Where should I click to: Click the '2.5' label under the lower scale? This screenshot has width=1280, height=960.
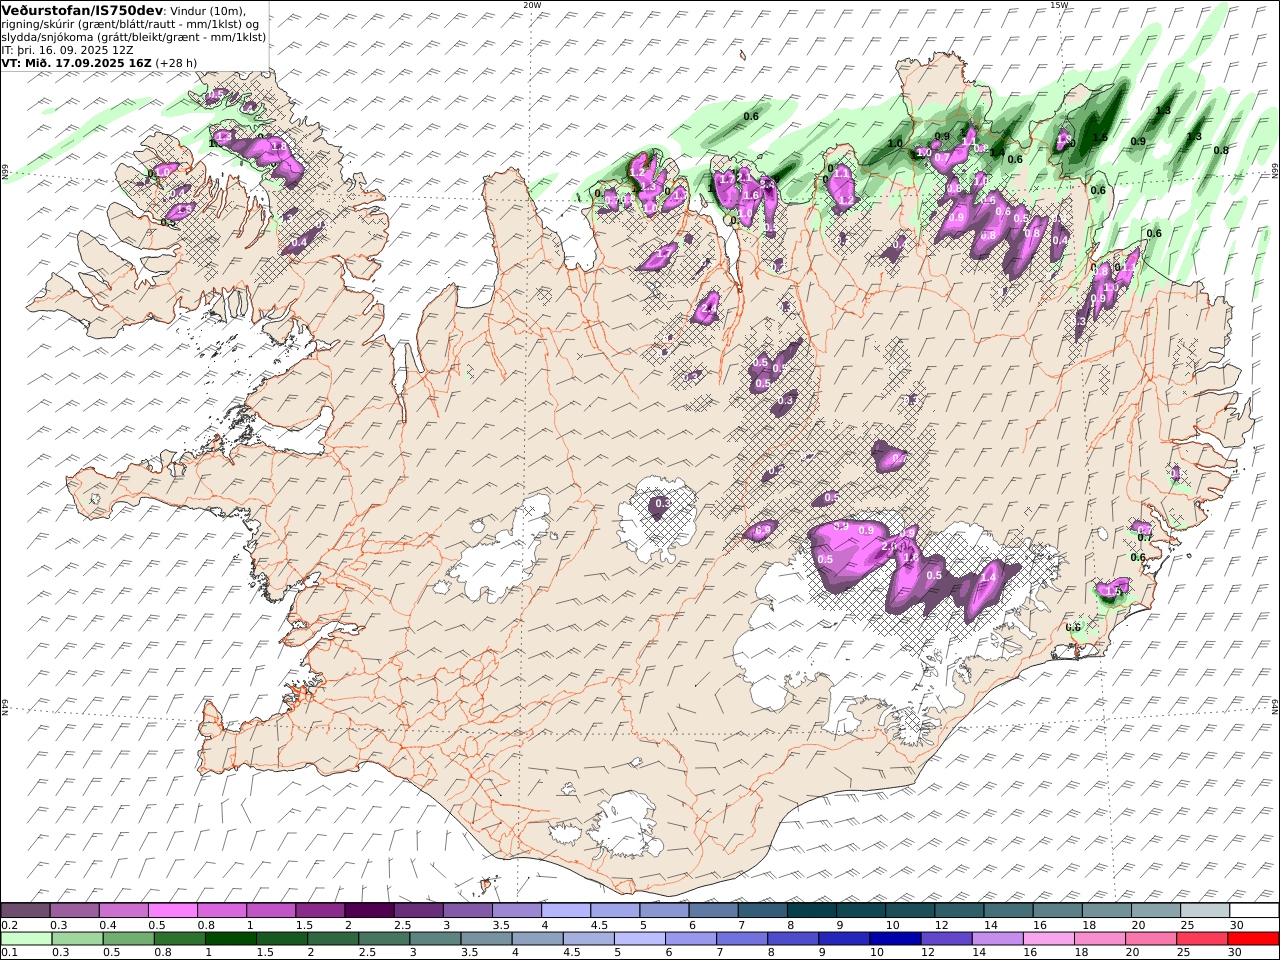pos(367,953)
